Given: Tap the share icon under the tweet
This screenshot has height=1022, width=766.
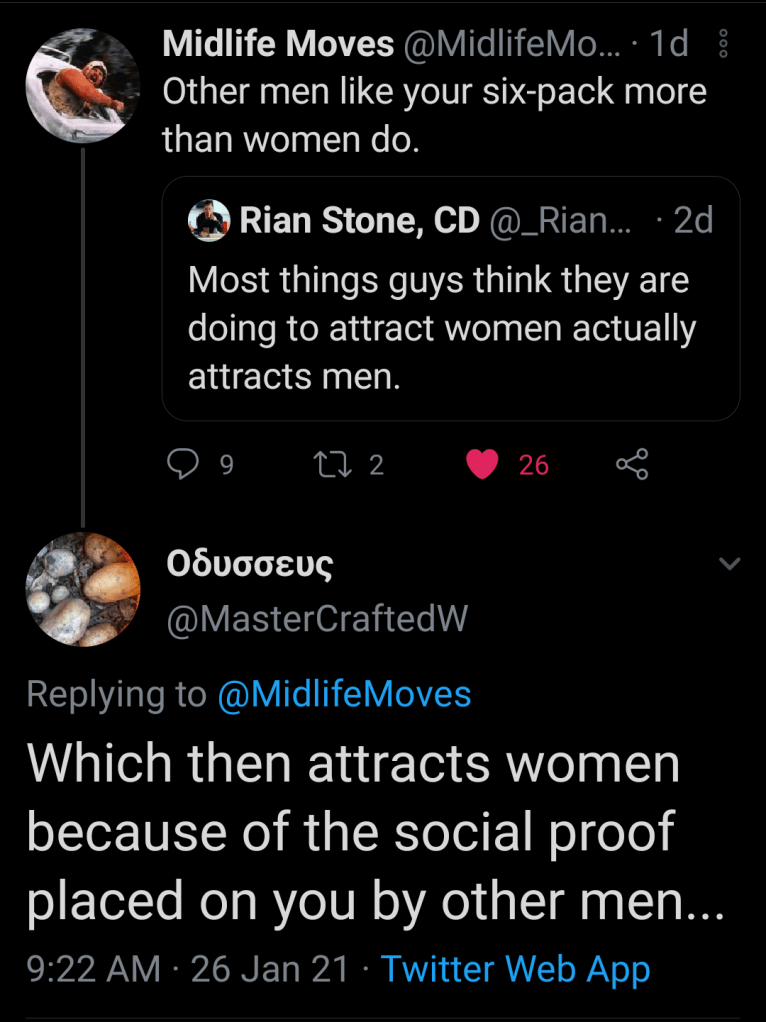Looking at the screenshot, I should (x=632, y=463).
